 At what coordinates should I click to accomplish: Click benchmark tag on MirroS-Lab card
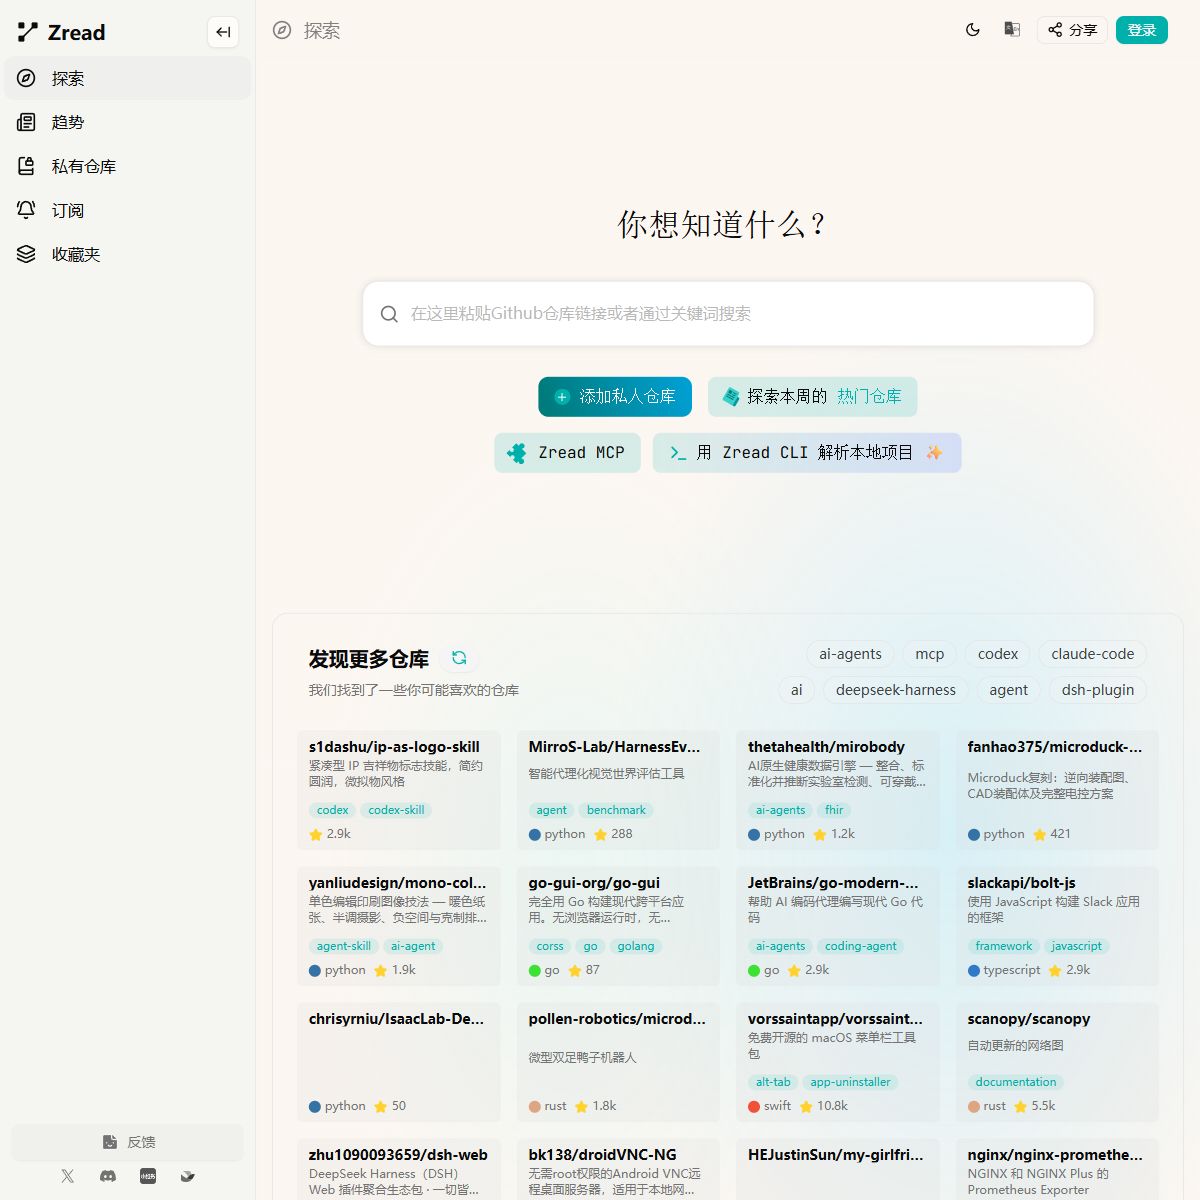(x=616, y=810)
